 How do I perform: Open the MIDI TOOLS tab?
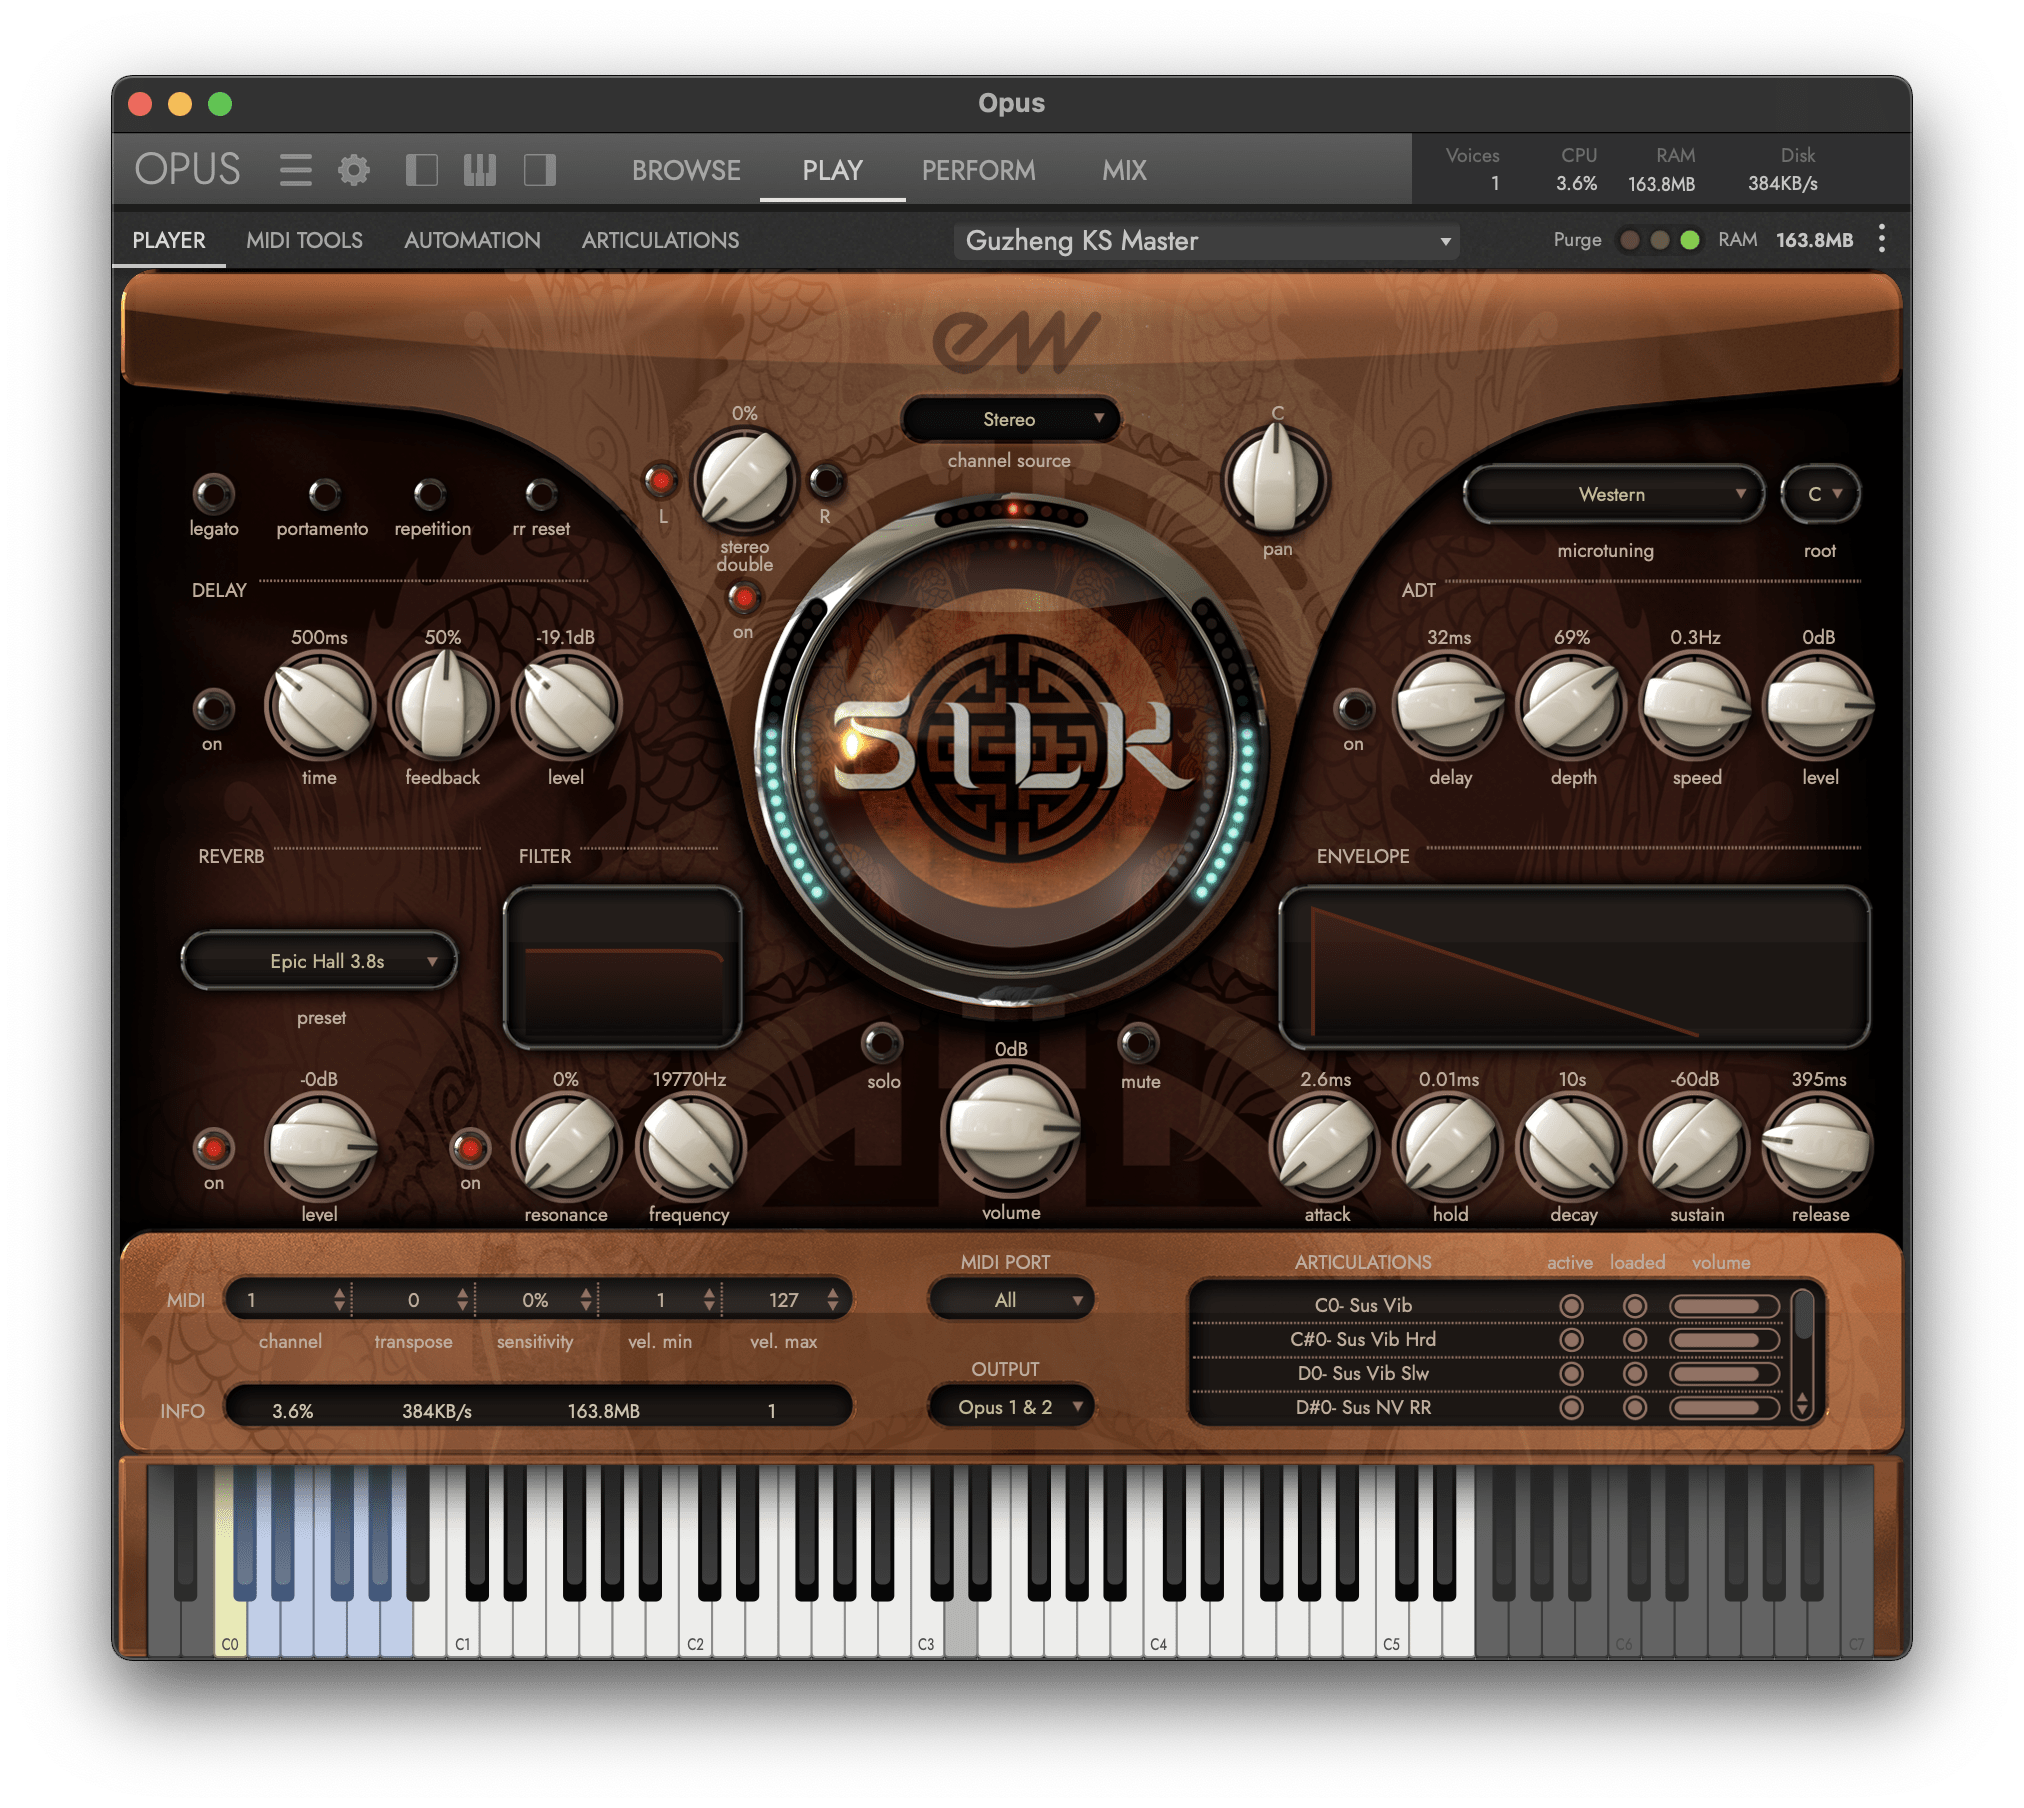point(304,240)
